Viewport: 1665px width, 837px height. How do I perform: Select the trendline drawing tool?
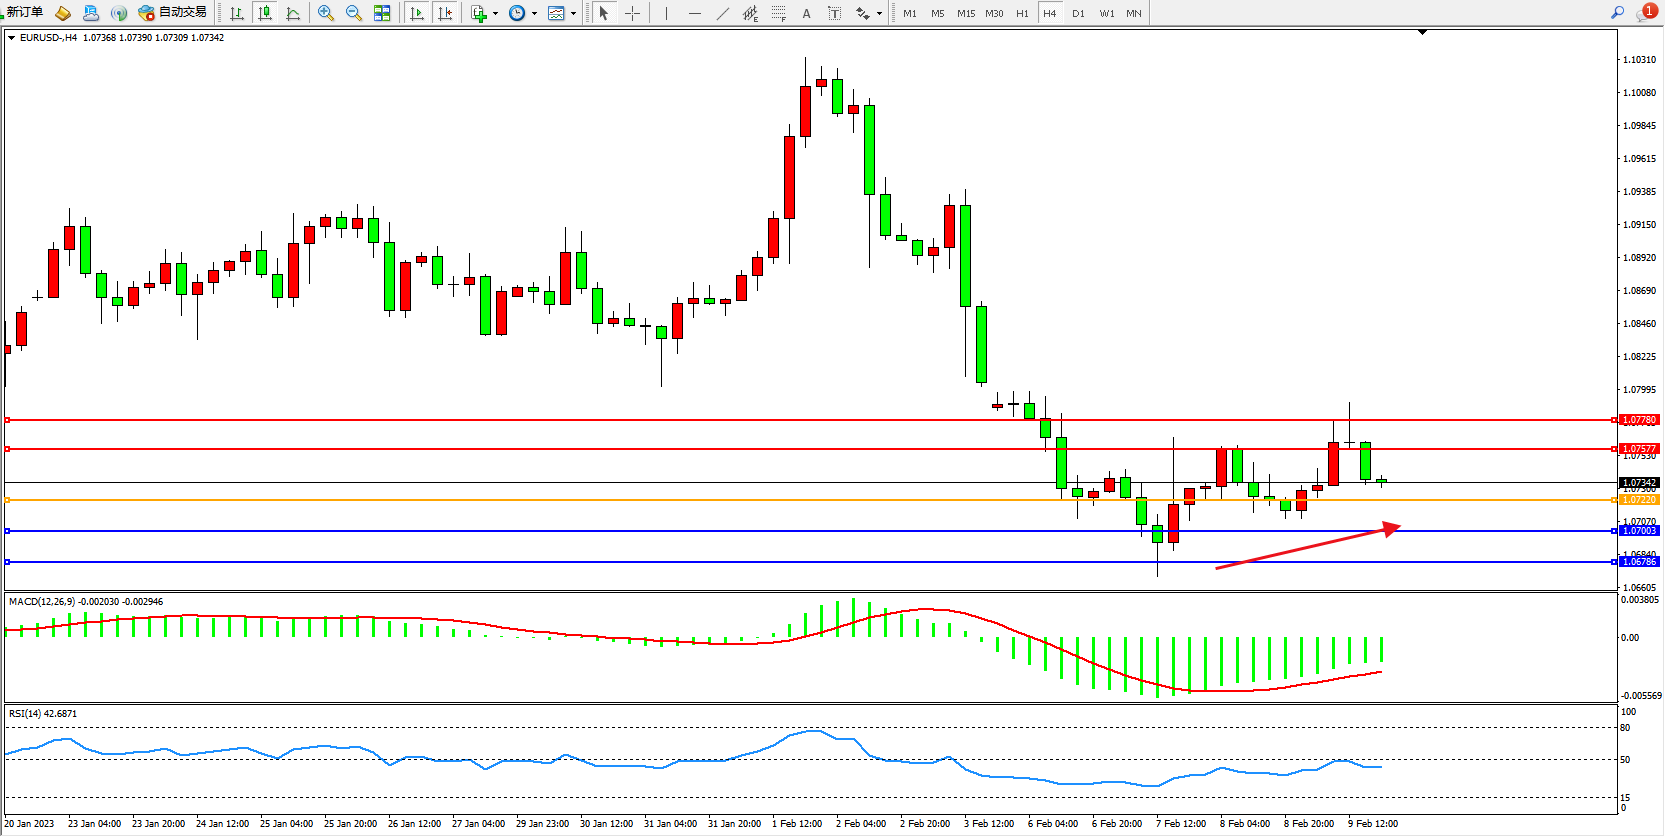pos(723,13)
